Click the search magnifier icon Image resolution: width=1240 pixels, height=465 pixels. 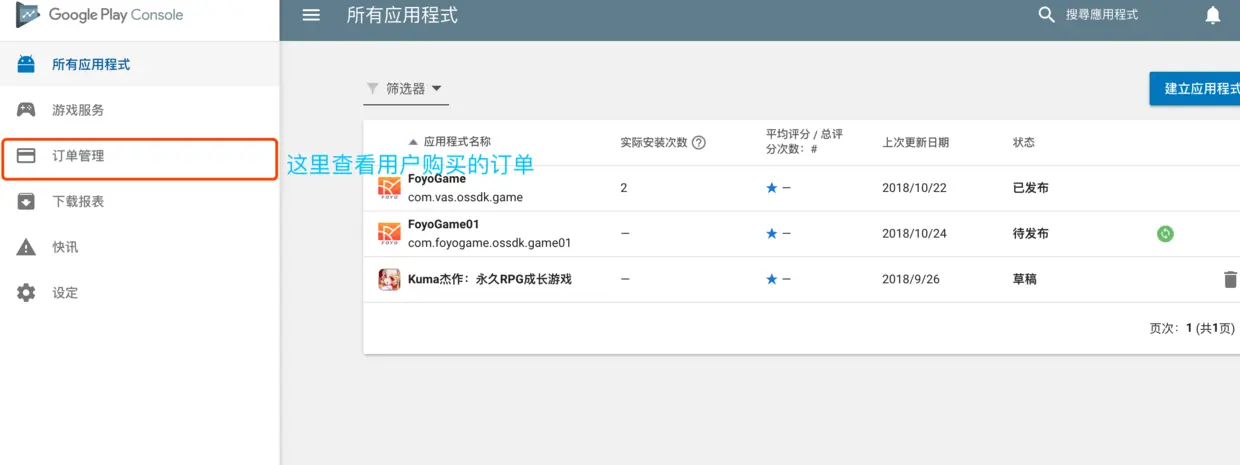[1046, 15]
